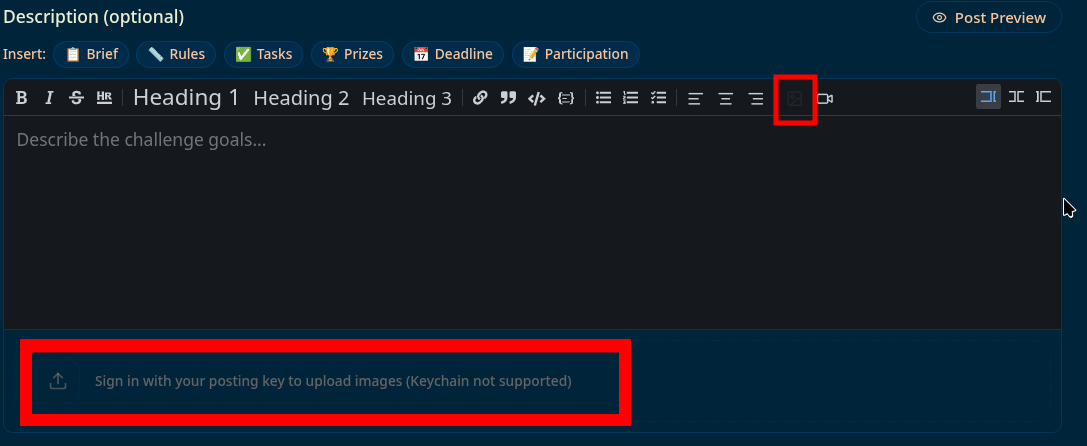Screen dimensions: 1087x446
Task: Toggle italic formatting
Action: (49, 98)
